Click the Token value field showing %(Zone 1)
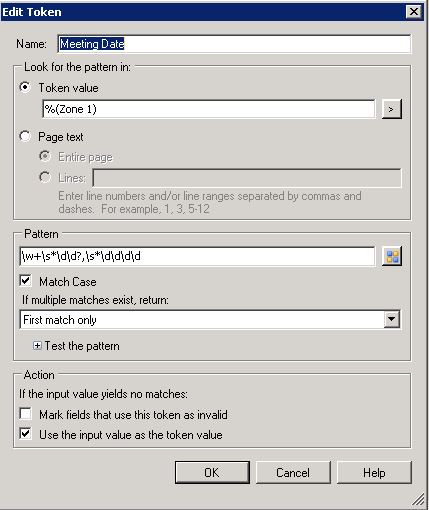This screenshot has height=510, width=429. point(209,109)
